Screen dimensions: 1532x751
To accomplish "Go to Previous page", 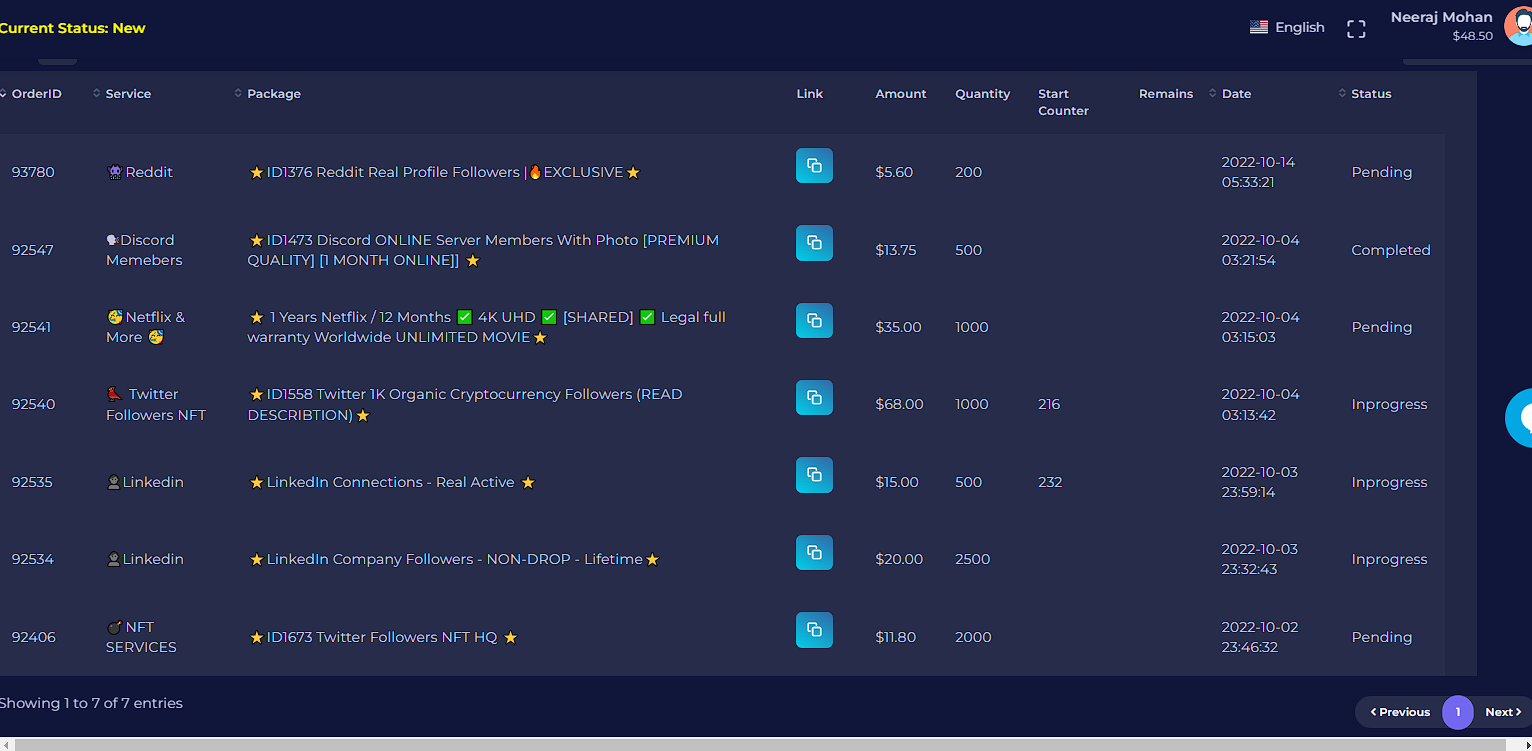I will coord(1400,712).
